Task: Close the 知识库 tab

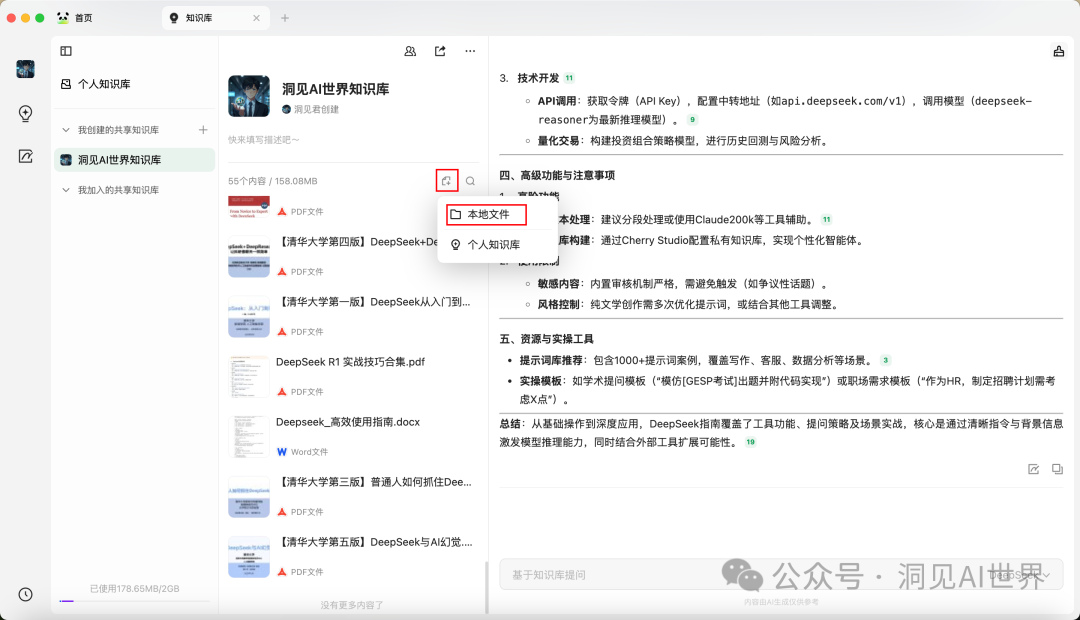Action: [256, 18]
